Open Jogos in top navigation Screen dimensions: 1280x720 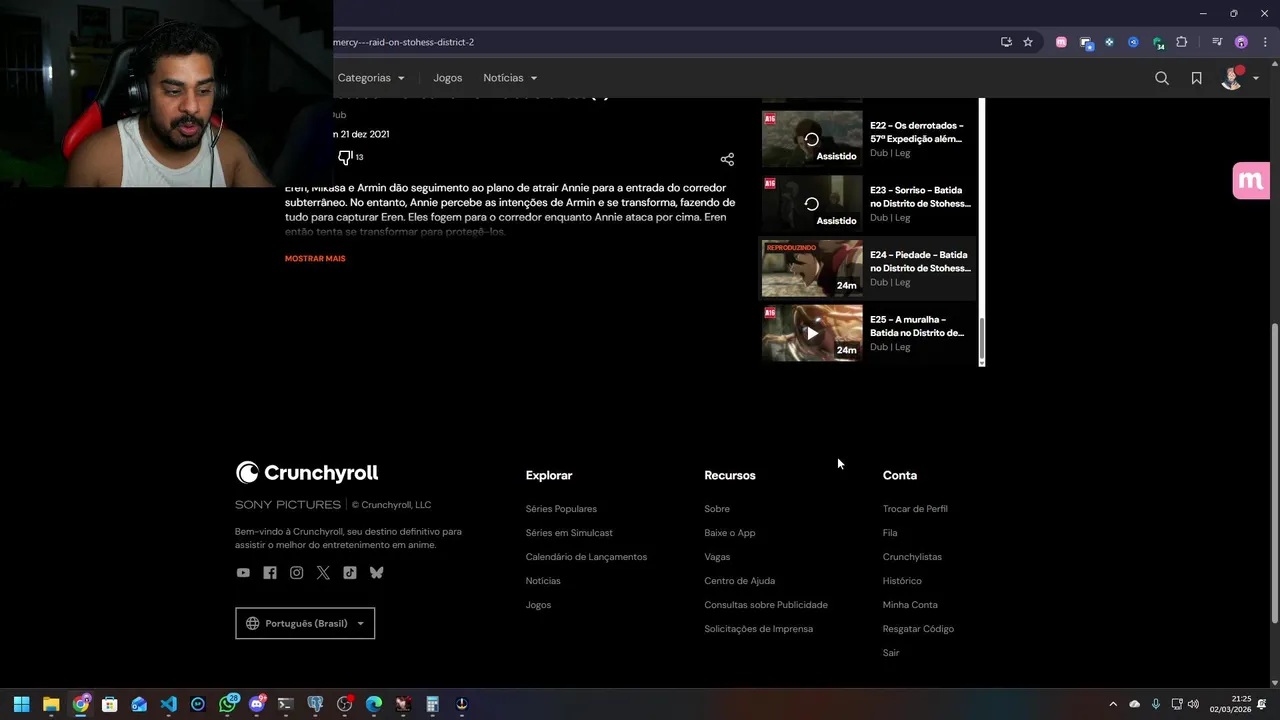click(448, 78)
